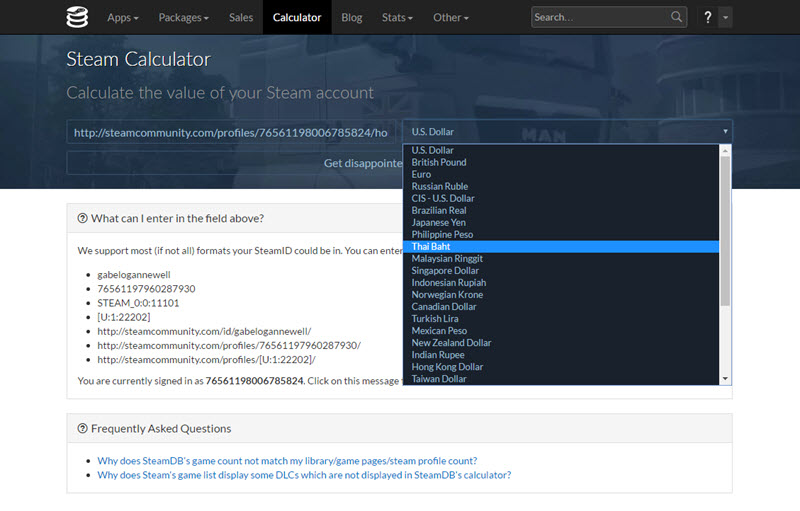
Task: Expand the caret next to help icon
Action: pyautogui.click(x=725, y=17)
